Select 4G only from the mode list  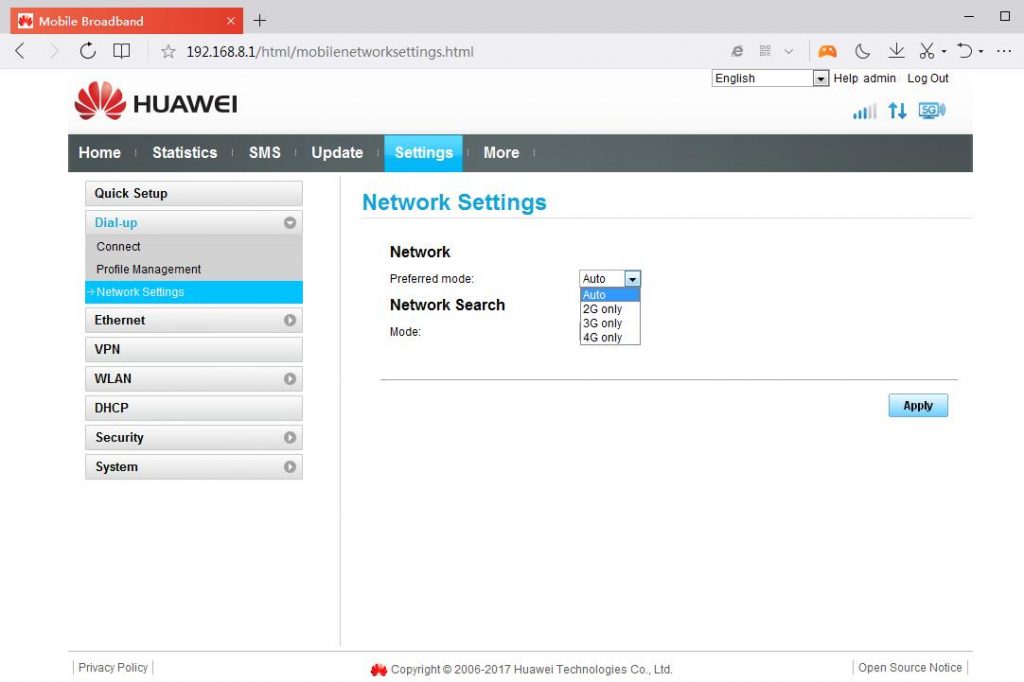(603, 337)
